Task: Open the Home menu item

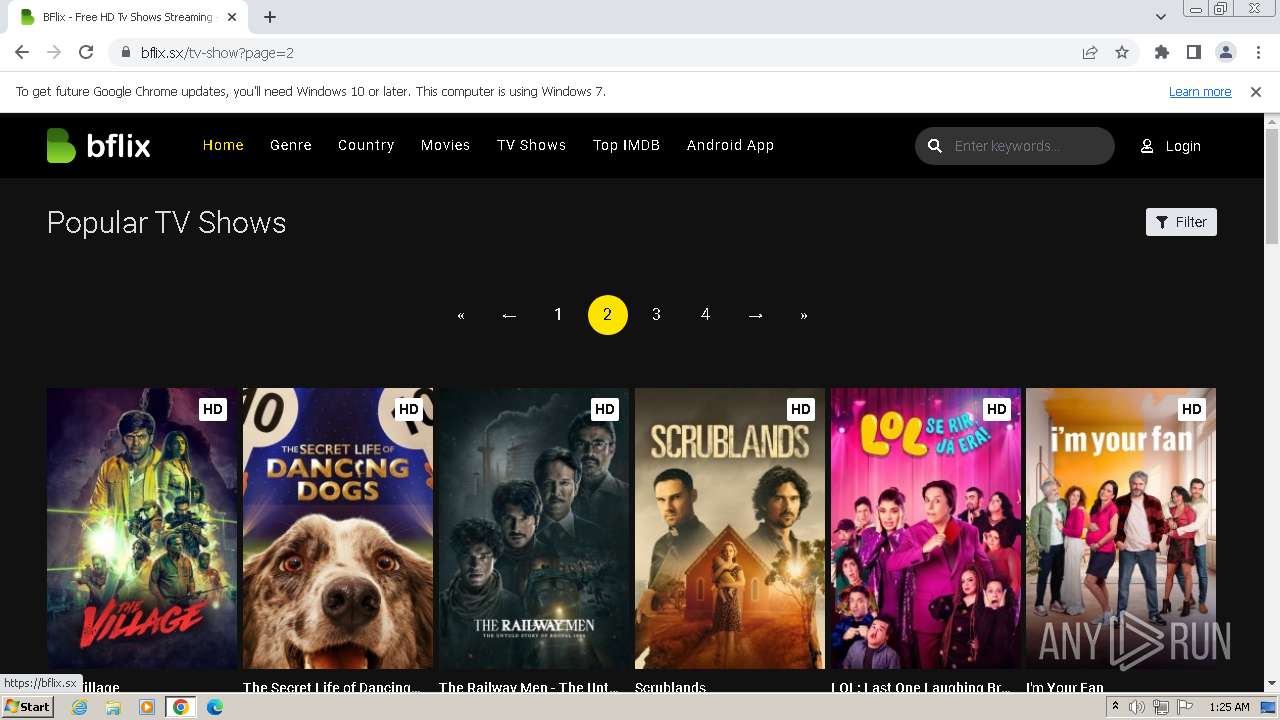Action: [223, 145]
